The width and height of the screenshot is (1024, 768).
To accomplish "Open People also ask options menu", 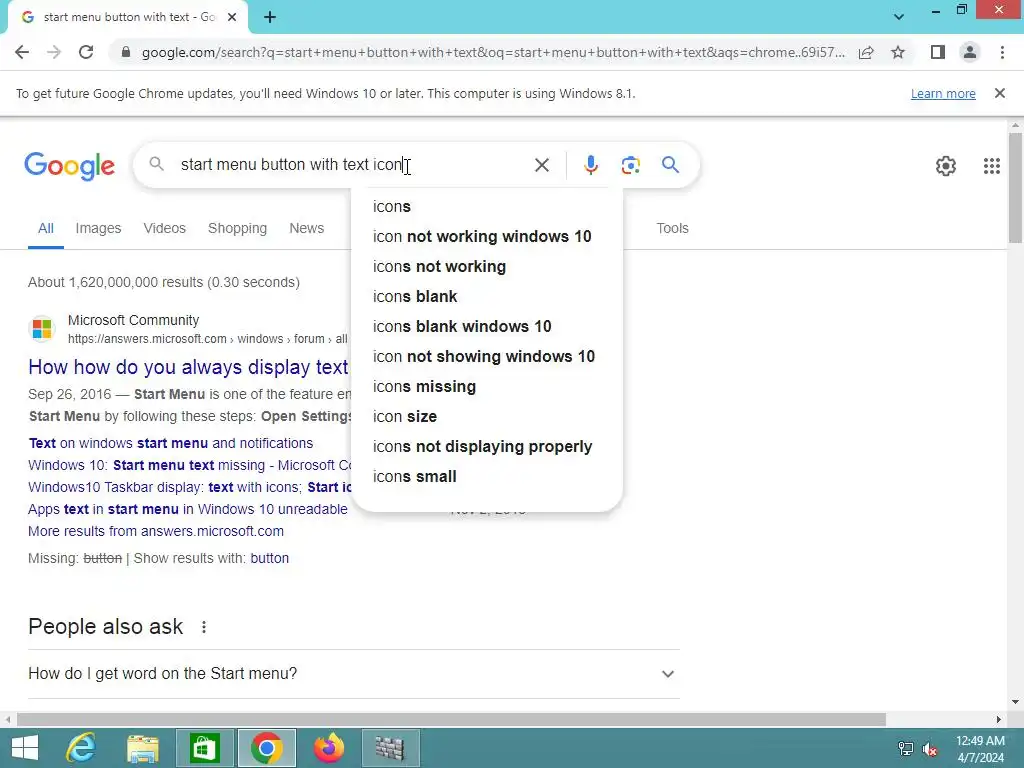I will click(204, 627).
